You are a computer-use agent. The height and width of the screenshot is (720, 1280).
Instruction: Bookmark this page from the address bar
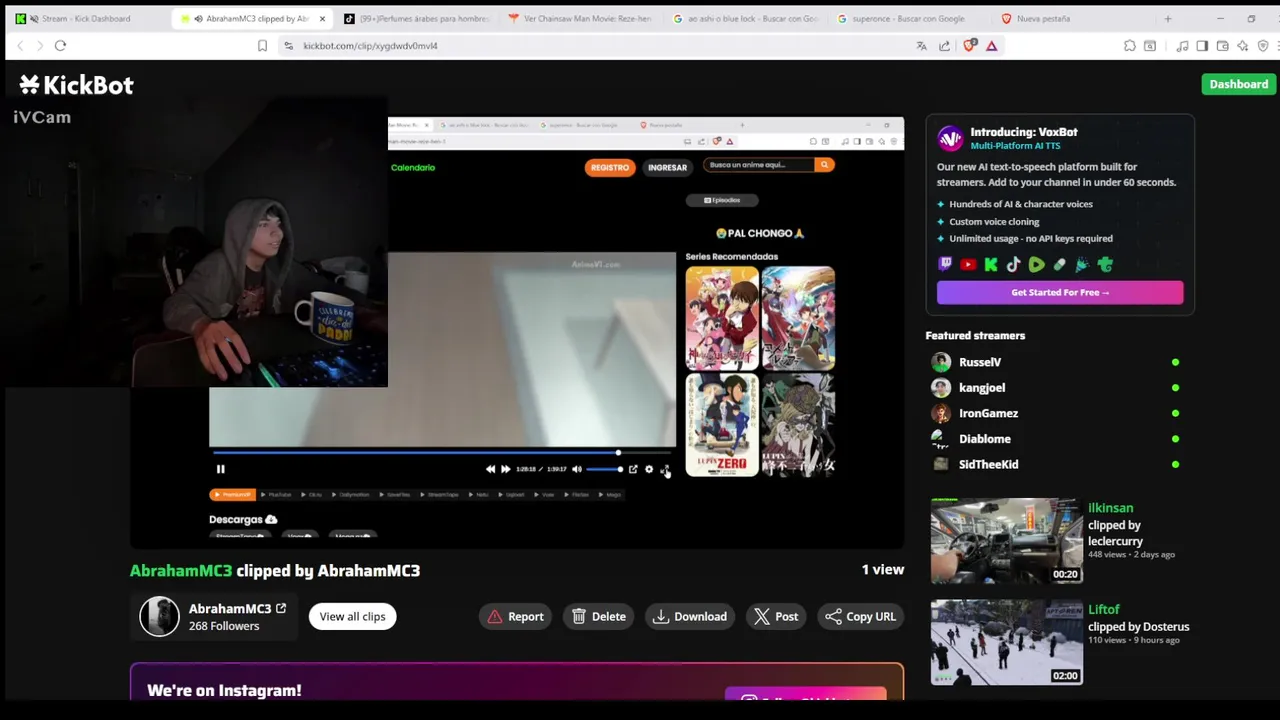point(262,45)
